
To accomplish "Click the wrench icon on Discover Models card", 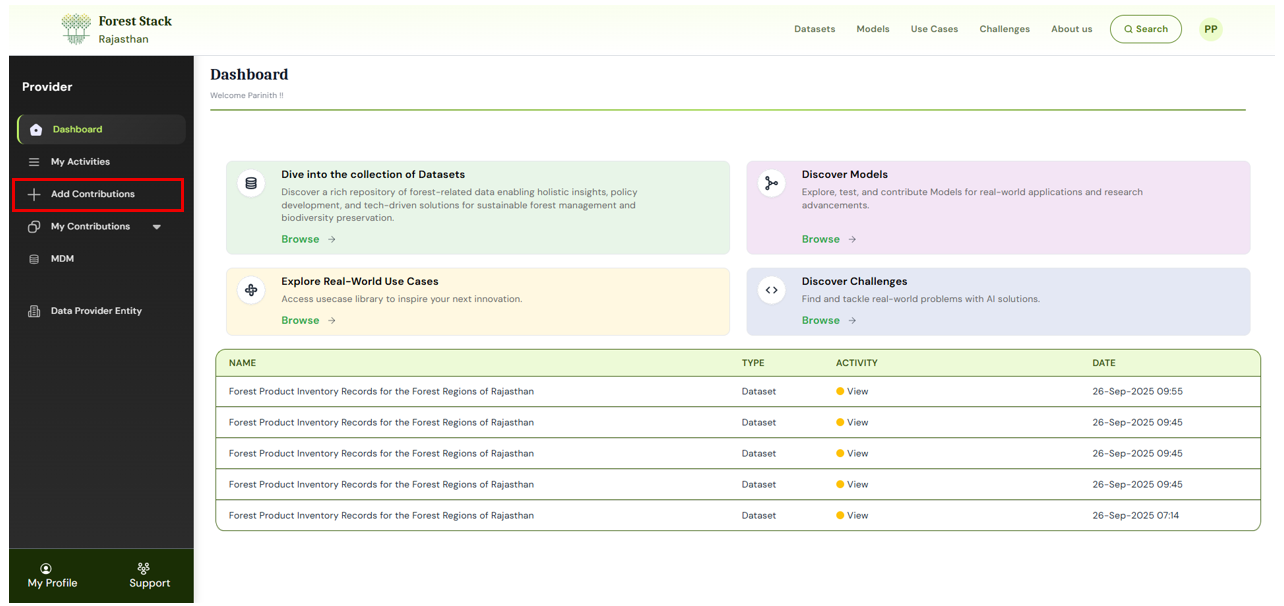I will [771, 183].
